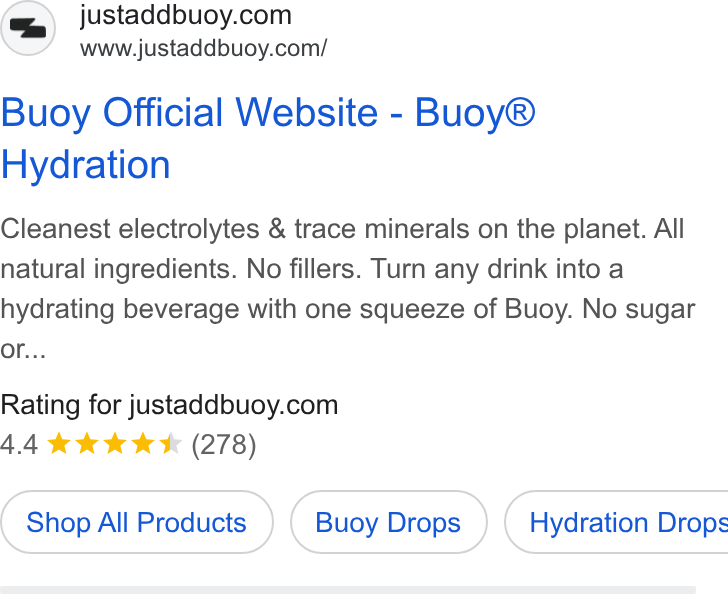Screen dimensions: 728x594
Task: Select the Hydration Drops chip
Action: pos(617,522)
